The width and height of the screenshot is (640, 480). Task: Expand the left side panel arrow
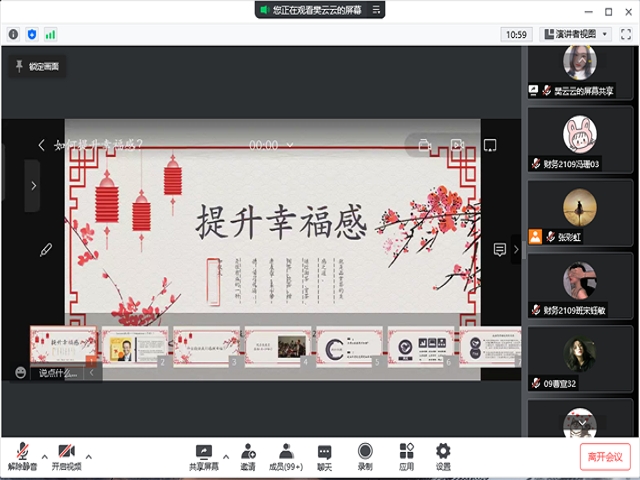(x=33, y=186)
